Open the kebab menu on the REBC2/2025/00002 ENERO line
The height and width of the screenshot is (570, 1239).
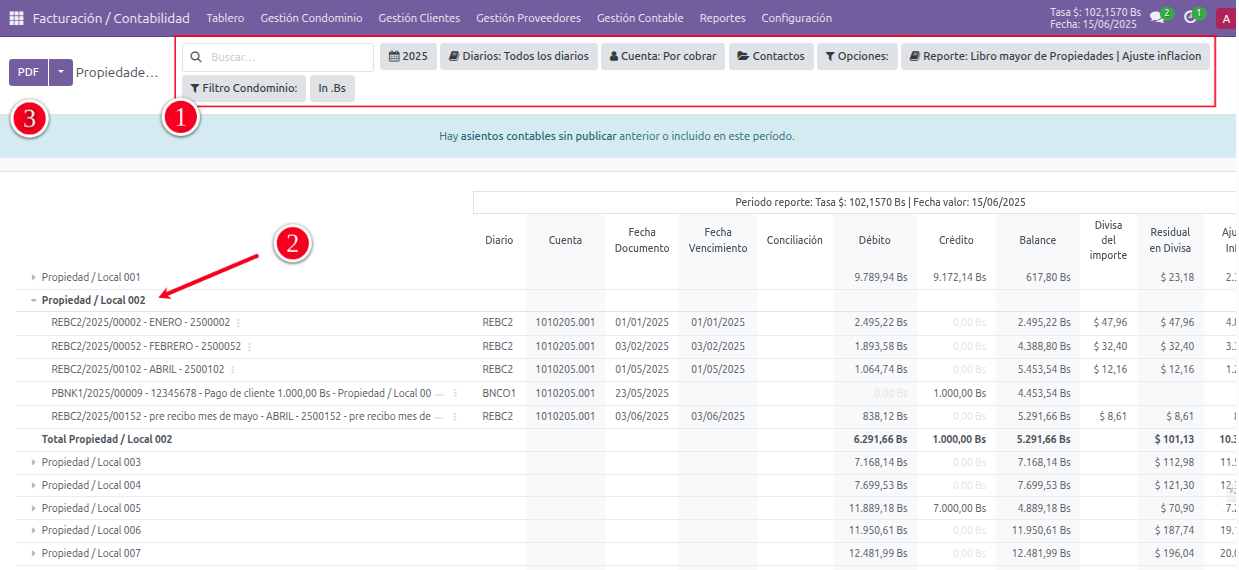pyautogui.click(x=238, y=323)
